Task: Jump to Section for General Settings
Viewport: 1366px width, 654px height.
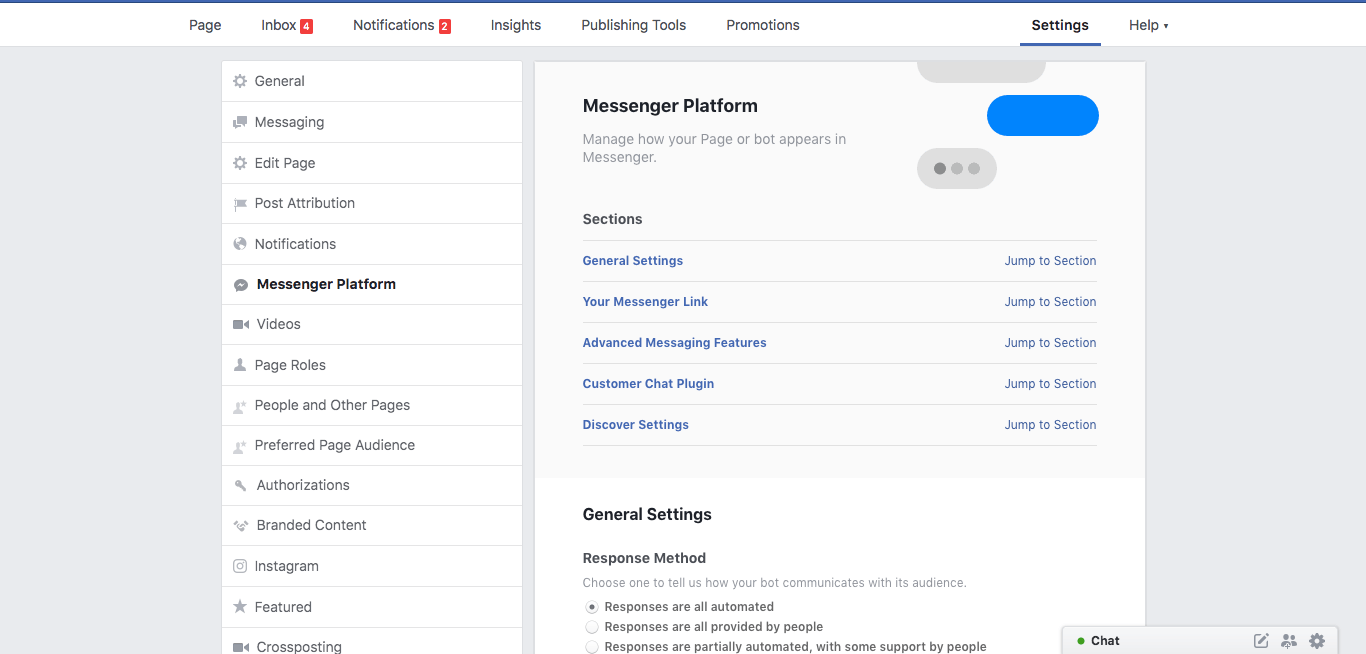Action: [x=1050, y=261]
